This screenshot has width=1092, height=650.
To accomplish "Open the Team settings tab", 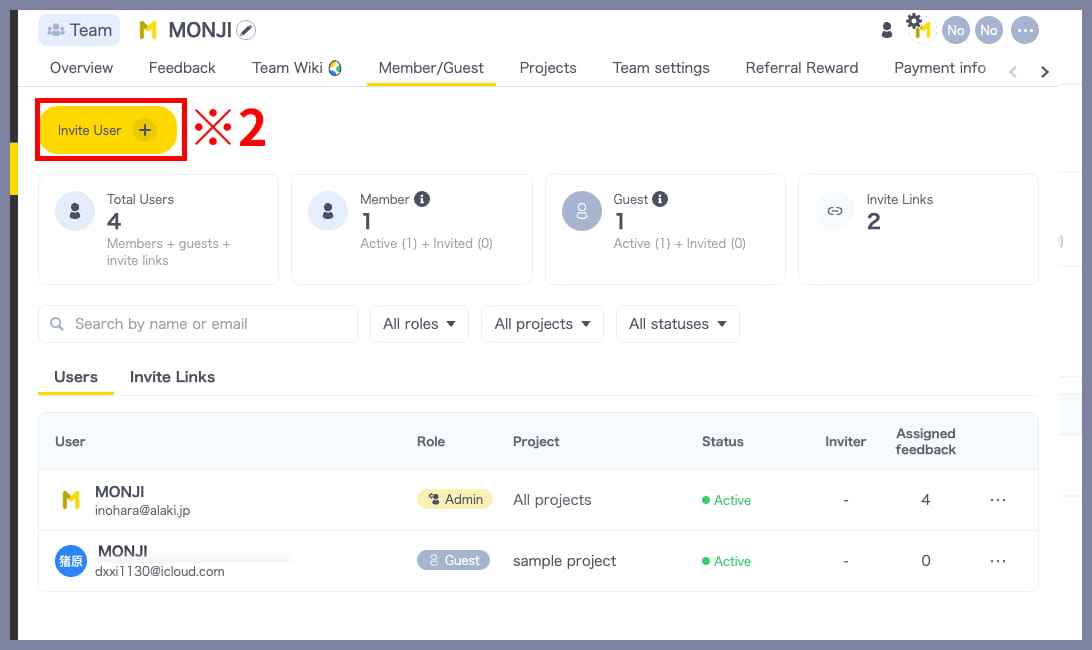I will pos(661,68).
